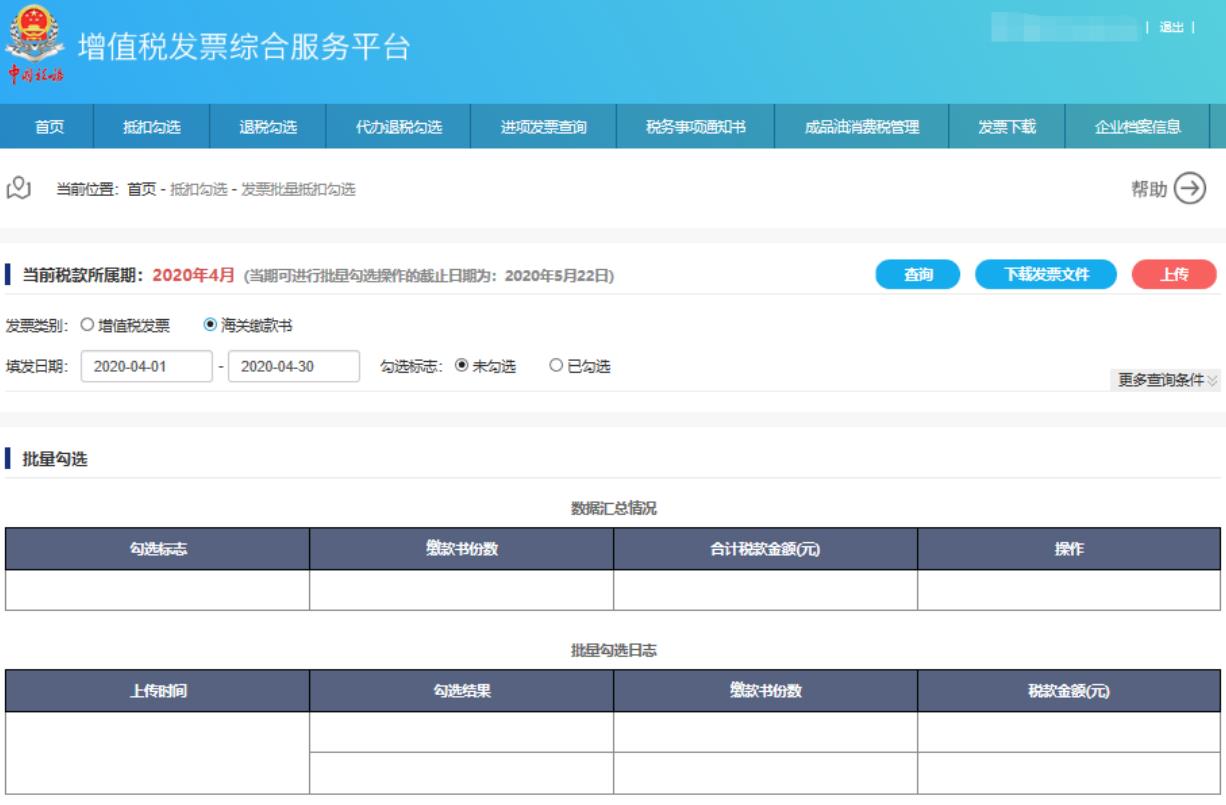The width and height of the screenshot is (1226, 805).
Task: Click the start date field 2020-04-01
Action: [x=146, y=366]
